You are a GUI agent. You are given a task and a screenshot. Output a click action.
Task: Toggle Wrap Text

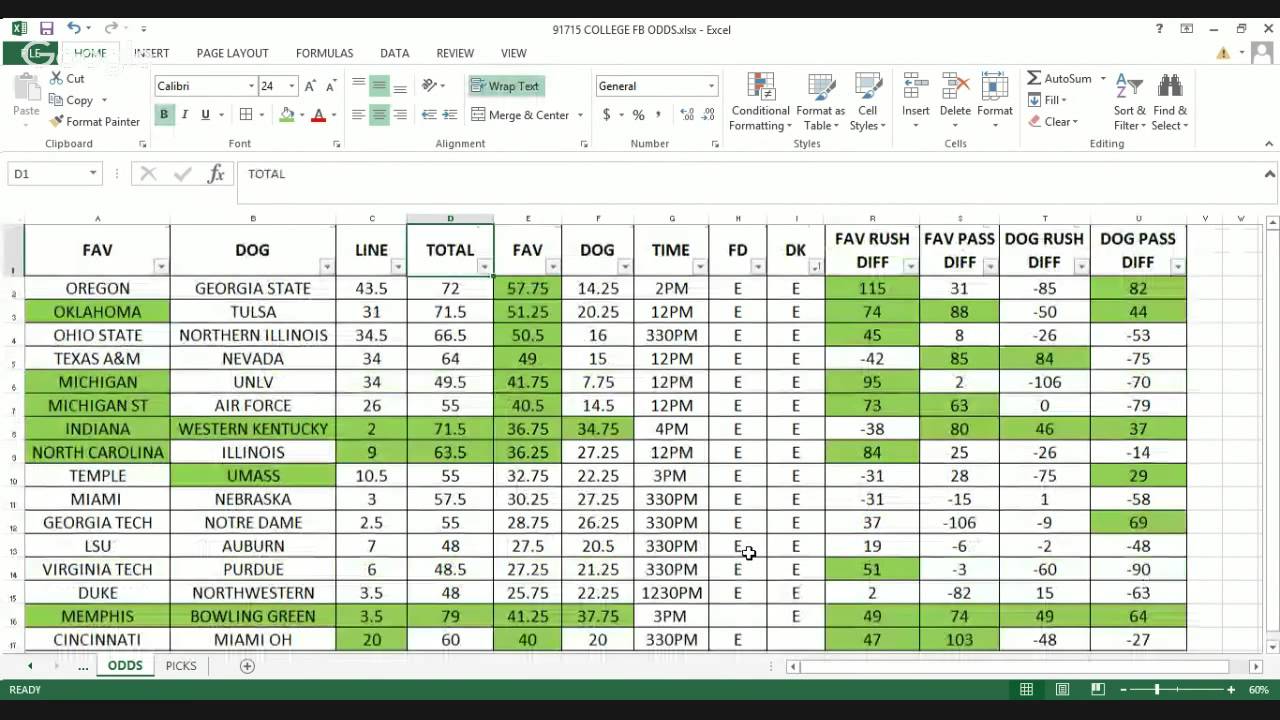click(505, 86)
